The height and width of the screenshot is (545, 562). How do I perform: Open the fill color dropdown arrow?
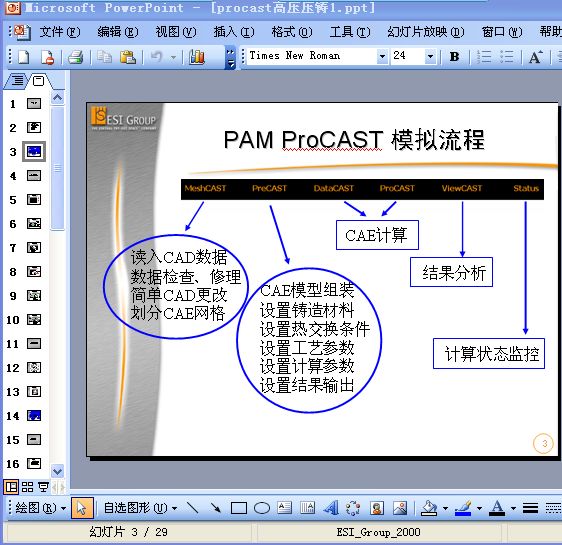445,508
